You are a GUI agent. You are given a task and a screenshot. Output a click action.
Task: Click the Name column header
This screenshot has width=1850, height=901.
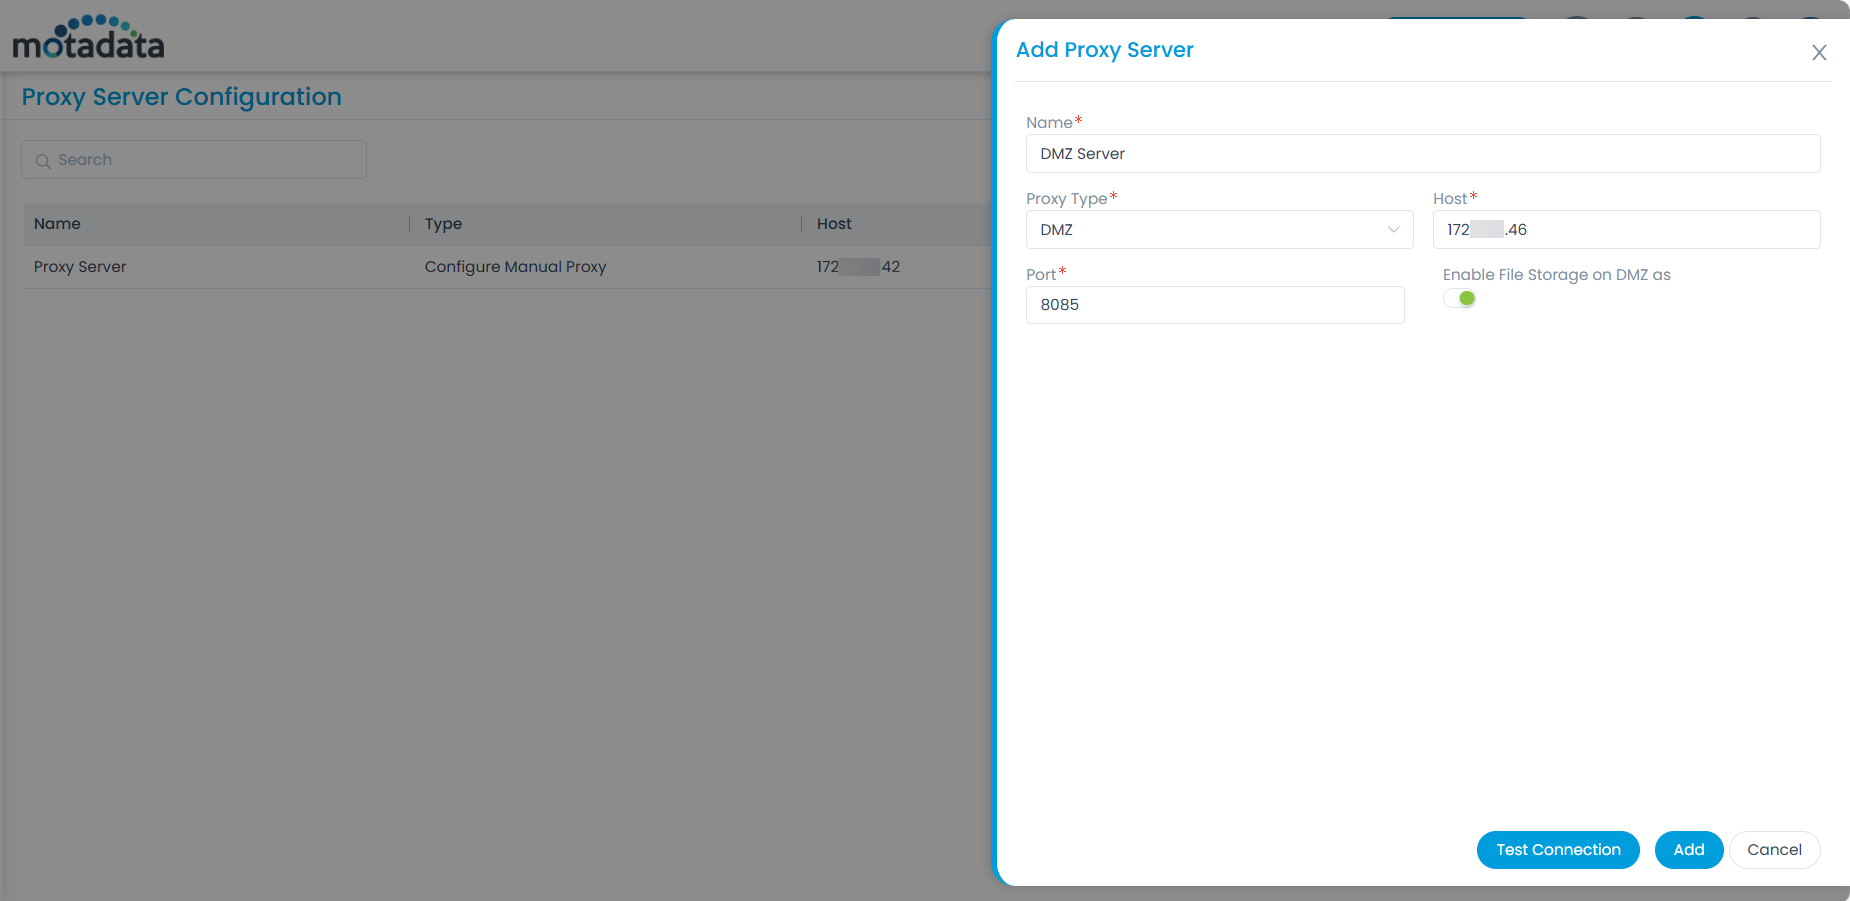point(57,224)
